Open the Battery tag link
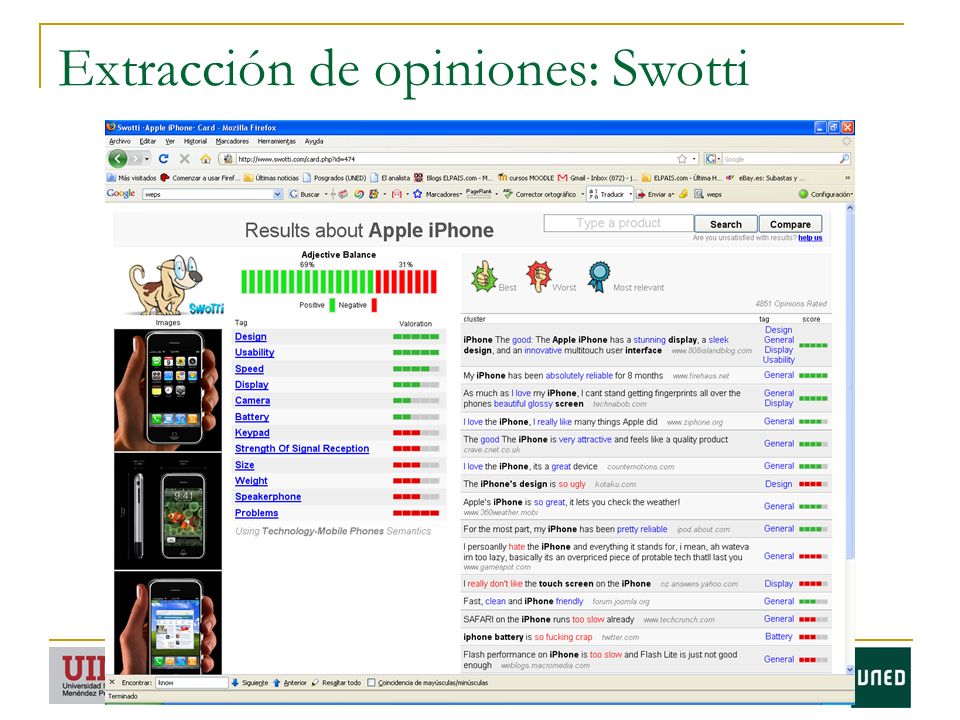This screenshot has width=960, height=720. point(252,417)
